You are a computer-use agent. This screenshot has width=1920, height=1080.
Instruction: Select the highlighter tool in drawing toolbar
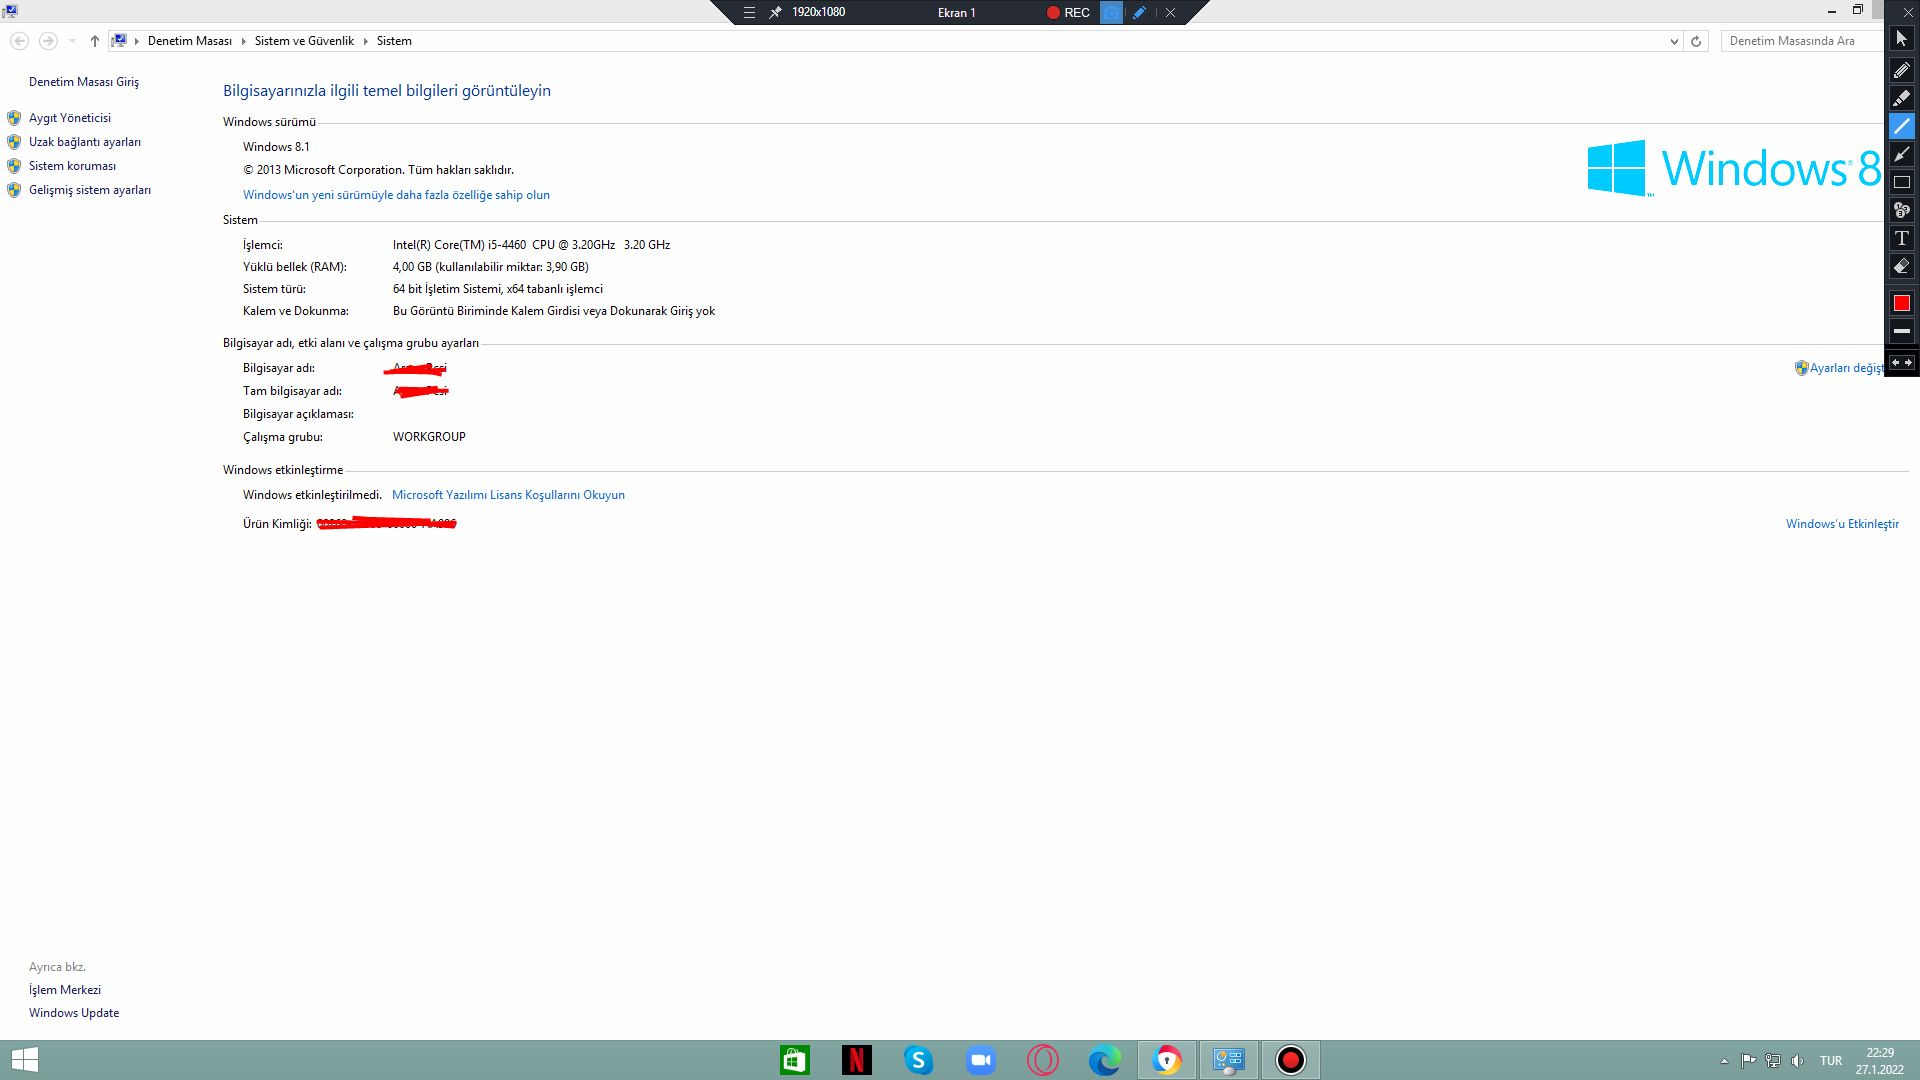pyautogui.click(x=1901, y=98)
